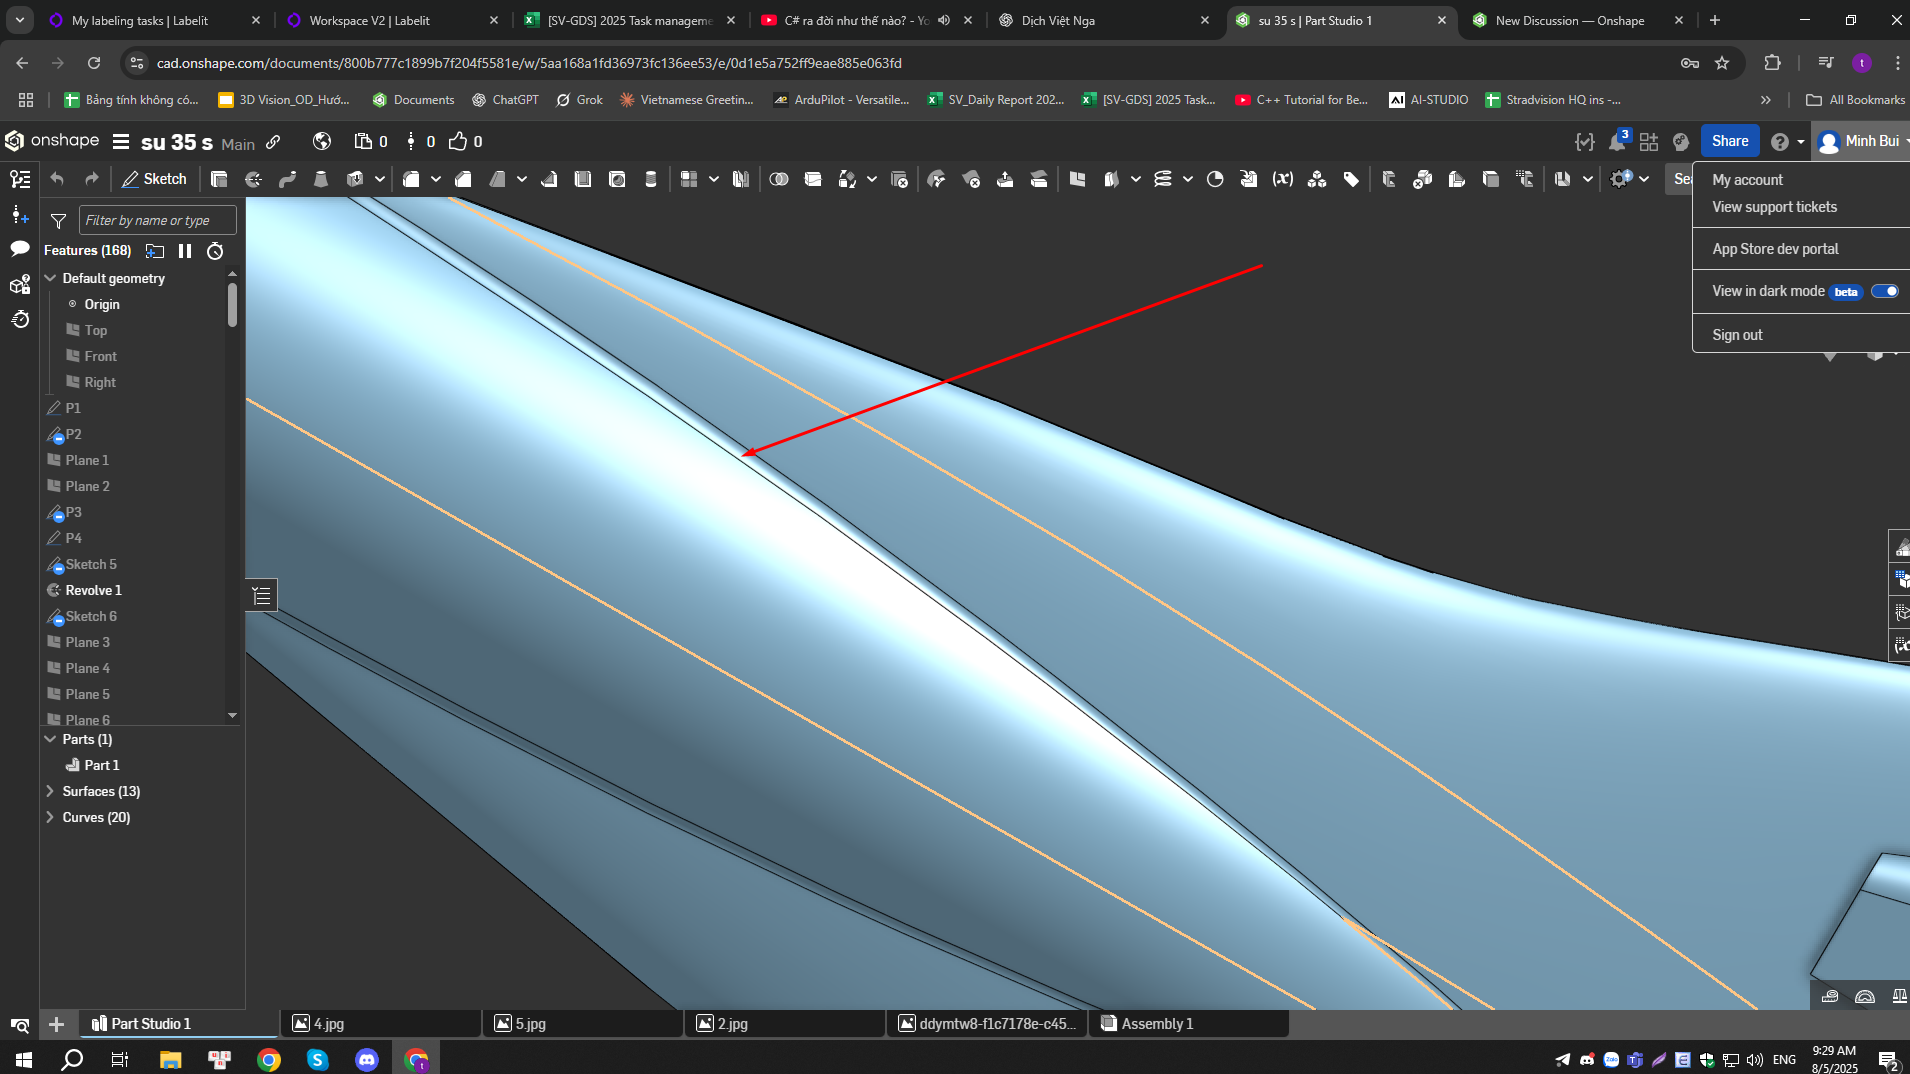Click the tag icon in the toolbar
Viewport: 1910px width, 1074px height.
tap(1351, 179)
